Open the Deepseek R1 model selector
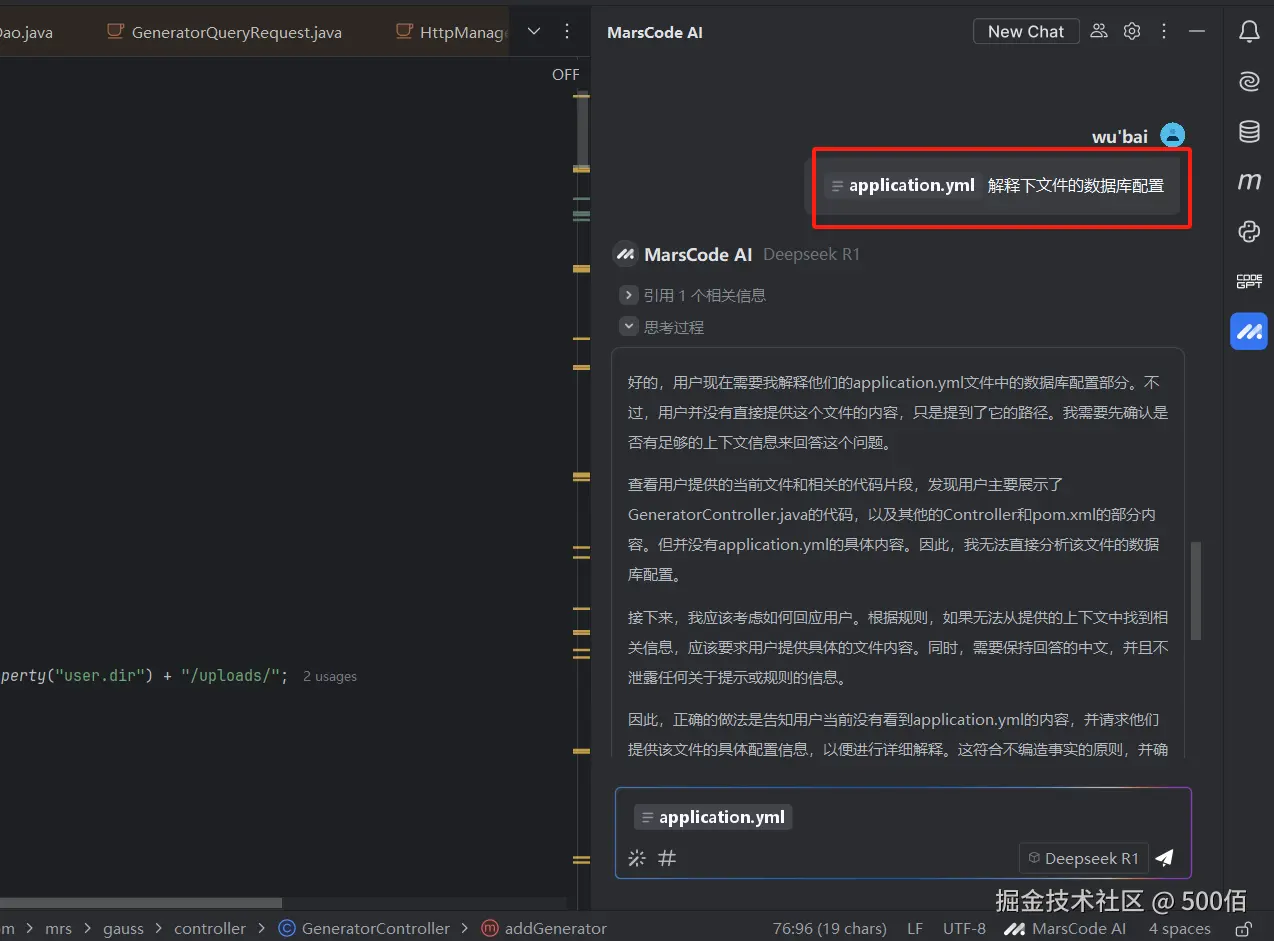This screenshot has height=941, width=1274. coord(1083,858)
